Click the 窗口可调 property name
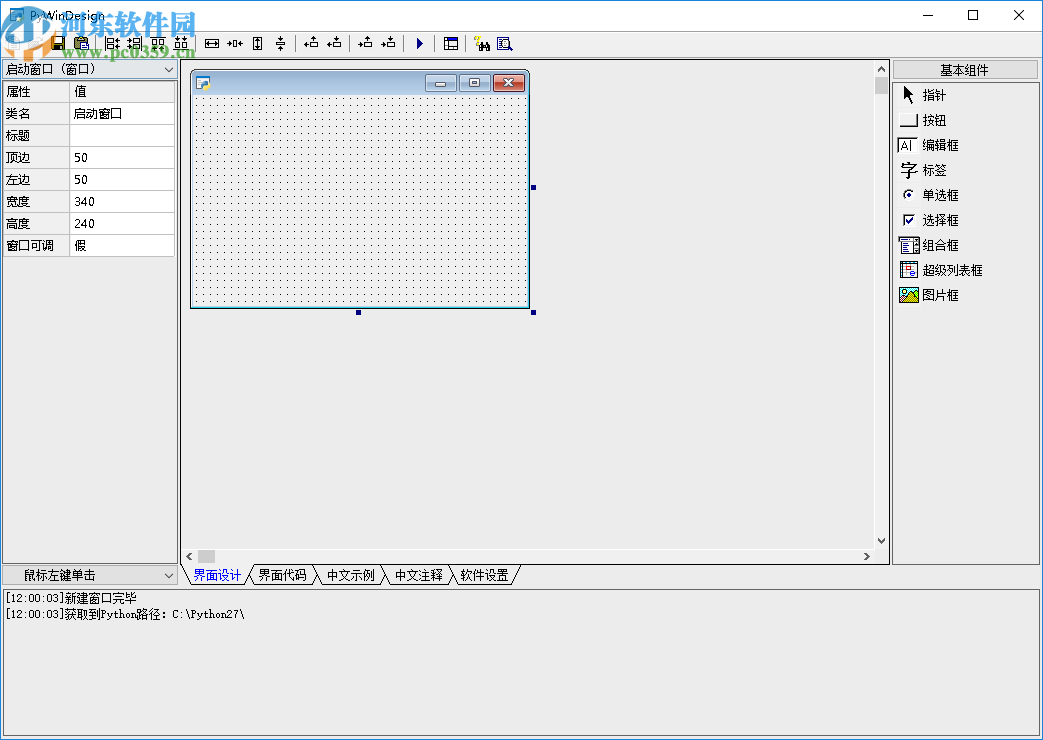Viewport: 1043px width, 740px height. (37, 246)
